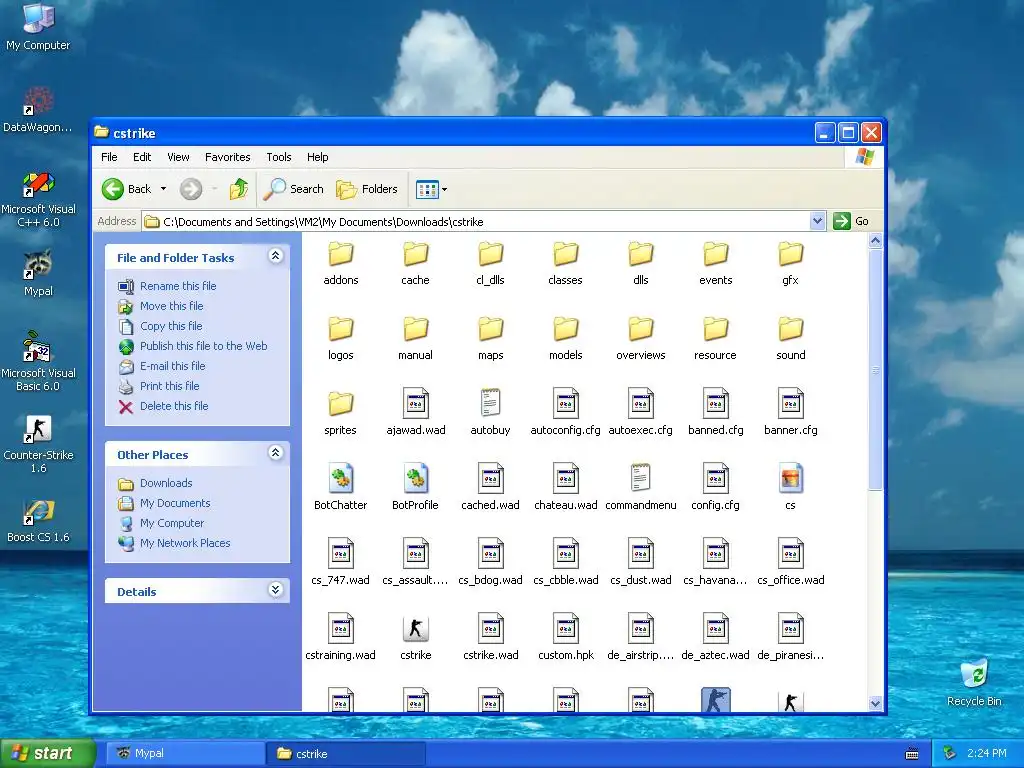
Task: Click the Back navigation button
Action: pyautogui.click(x=127, y=189)
